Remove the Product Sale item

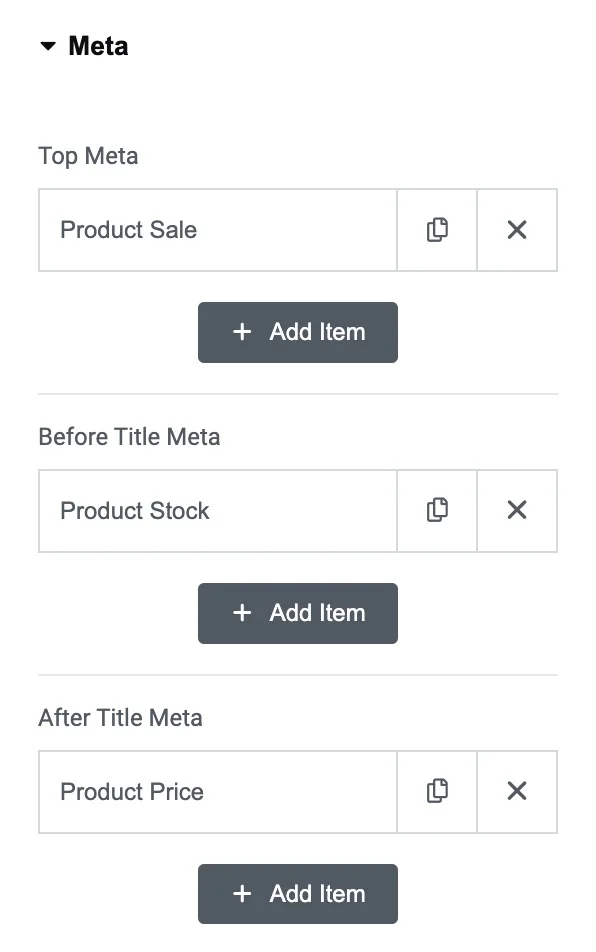(517, 230)
